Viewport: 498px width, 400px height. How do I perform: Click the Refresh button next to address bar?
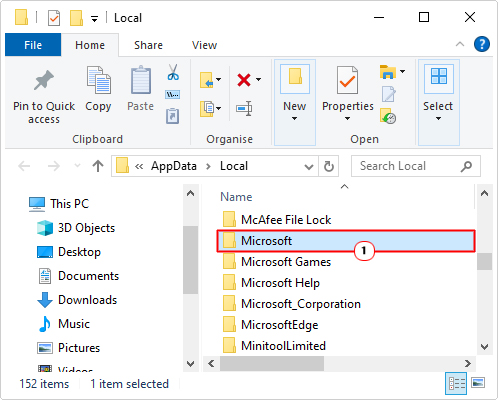(x=329, y=166)
